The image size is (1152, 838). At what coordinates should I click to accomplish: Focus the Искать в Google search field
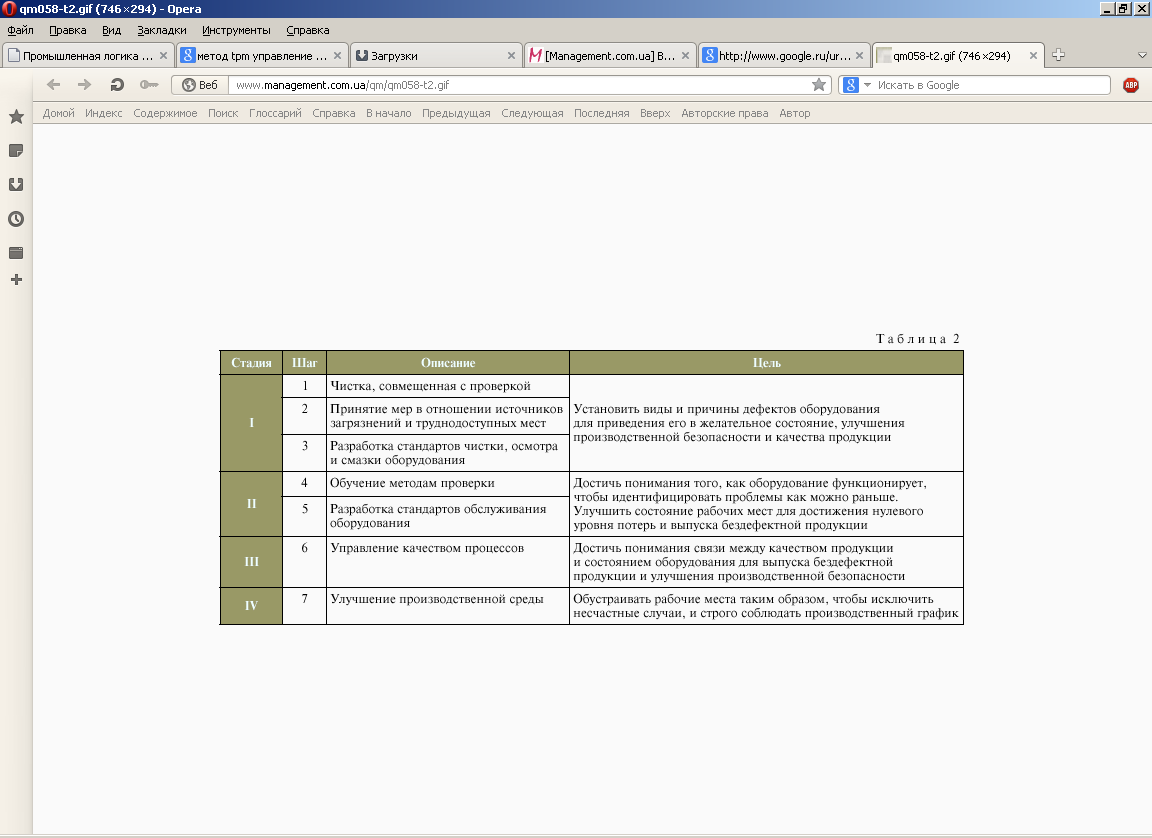[992, 85]
